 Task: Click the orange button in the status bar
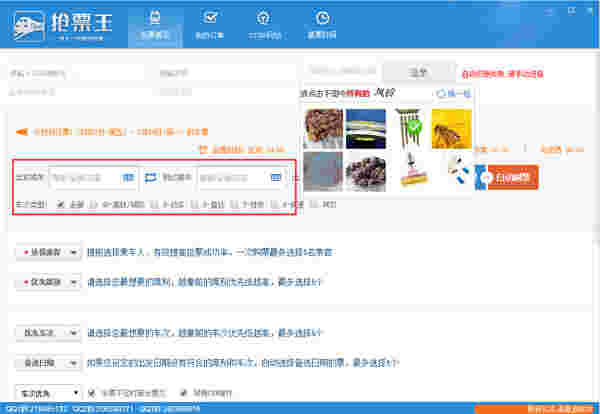(x=534, y=409)
